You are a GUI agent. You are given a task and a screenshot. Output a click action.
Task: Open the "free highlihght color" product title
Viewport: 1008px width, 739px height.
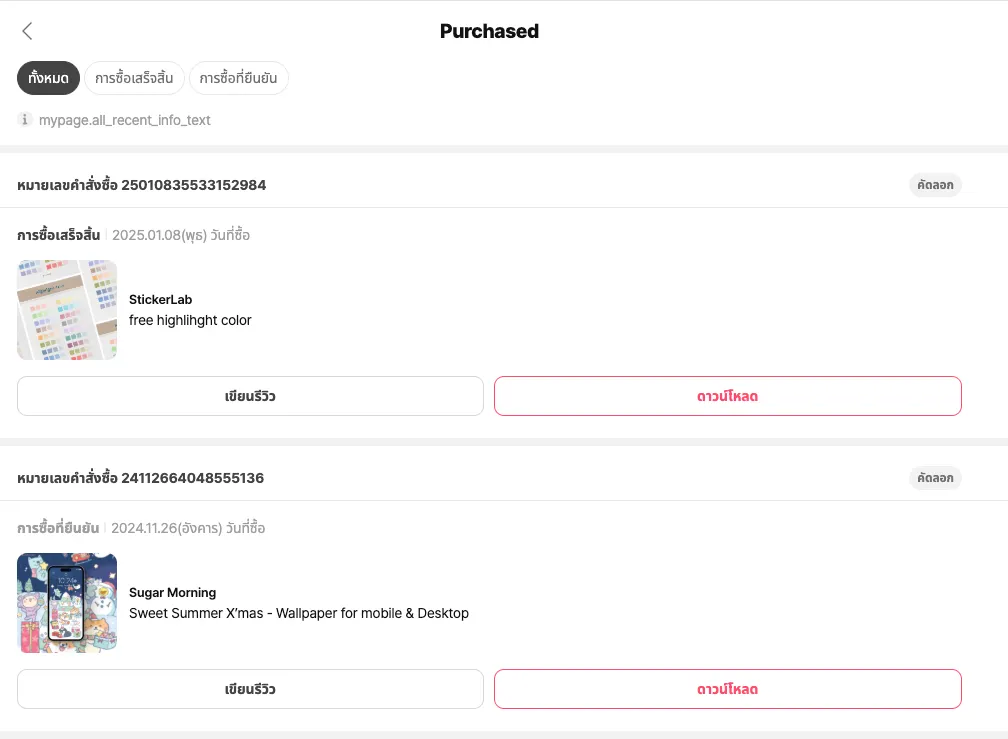pyautogui.click(x=190, y=320)
